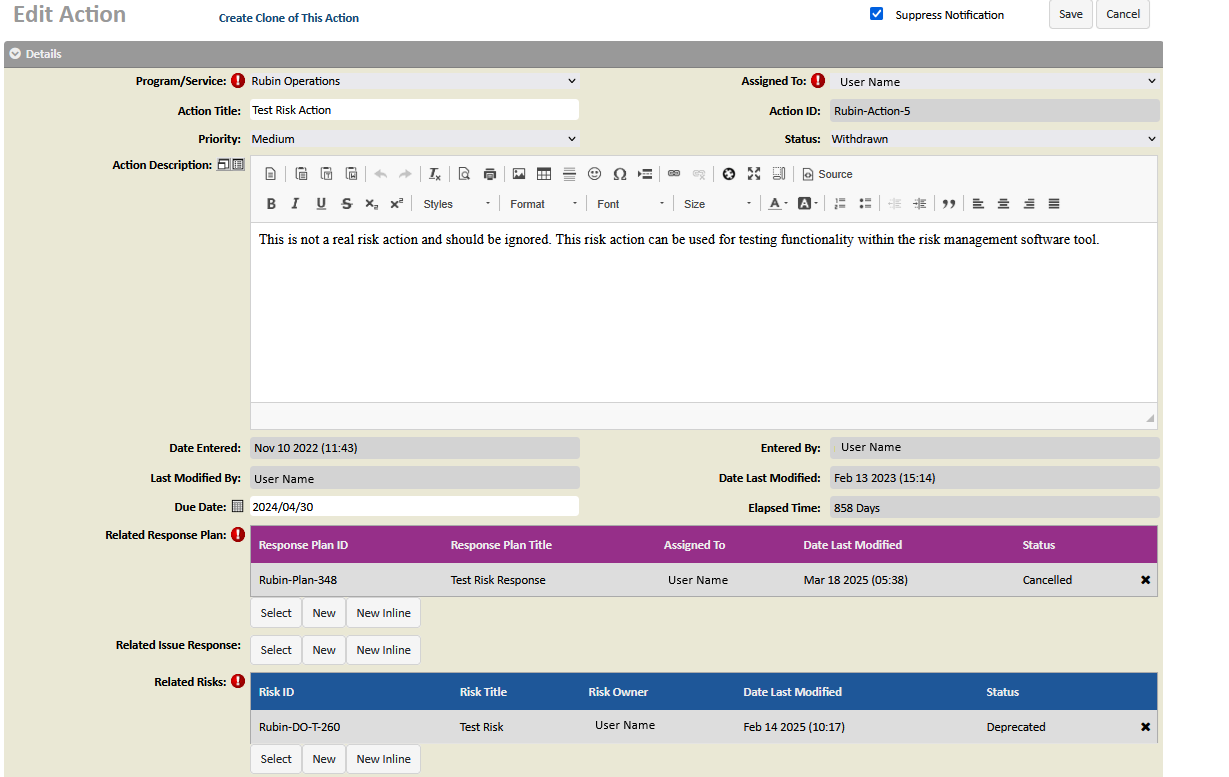
Task: Uncheck the Suppress Notification checkbox
Action: coord(877,14)
